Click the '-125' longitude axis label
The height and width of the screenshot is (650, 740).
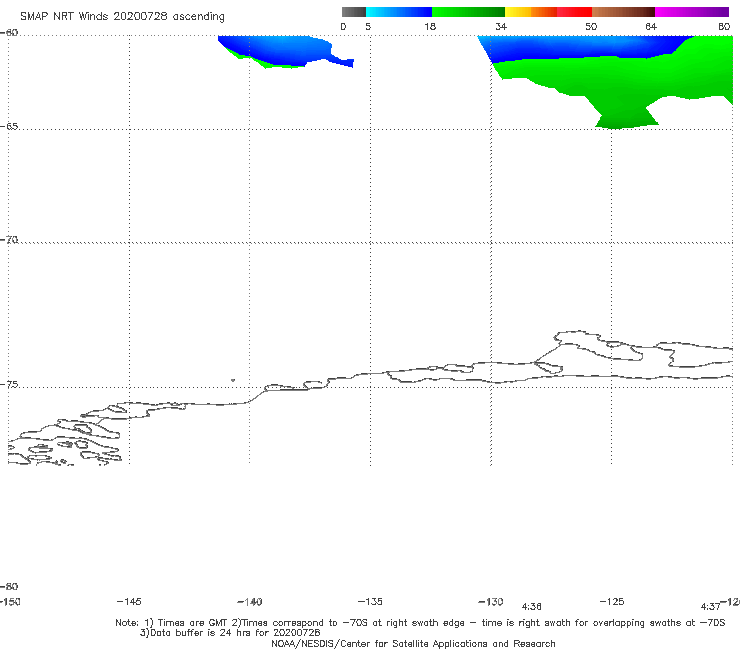point(612,601)
